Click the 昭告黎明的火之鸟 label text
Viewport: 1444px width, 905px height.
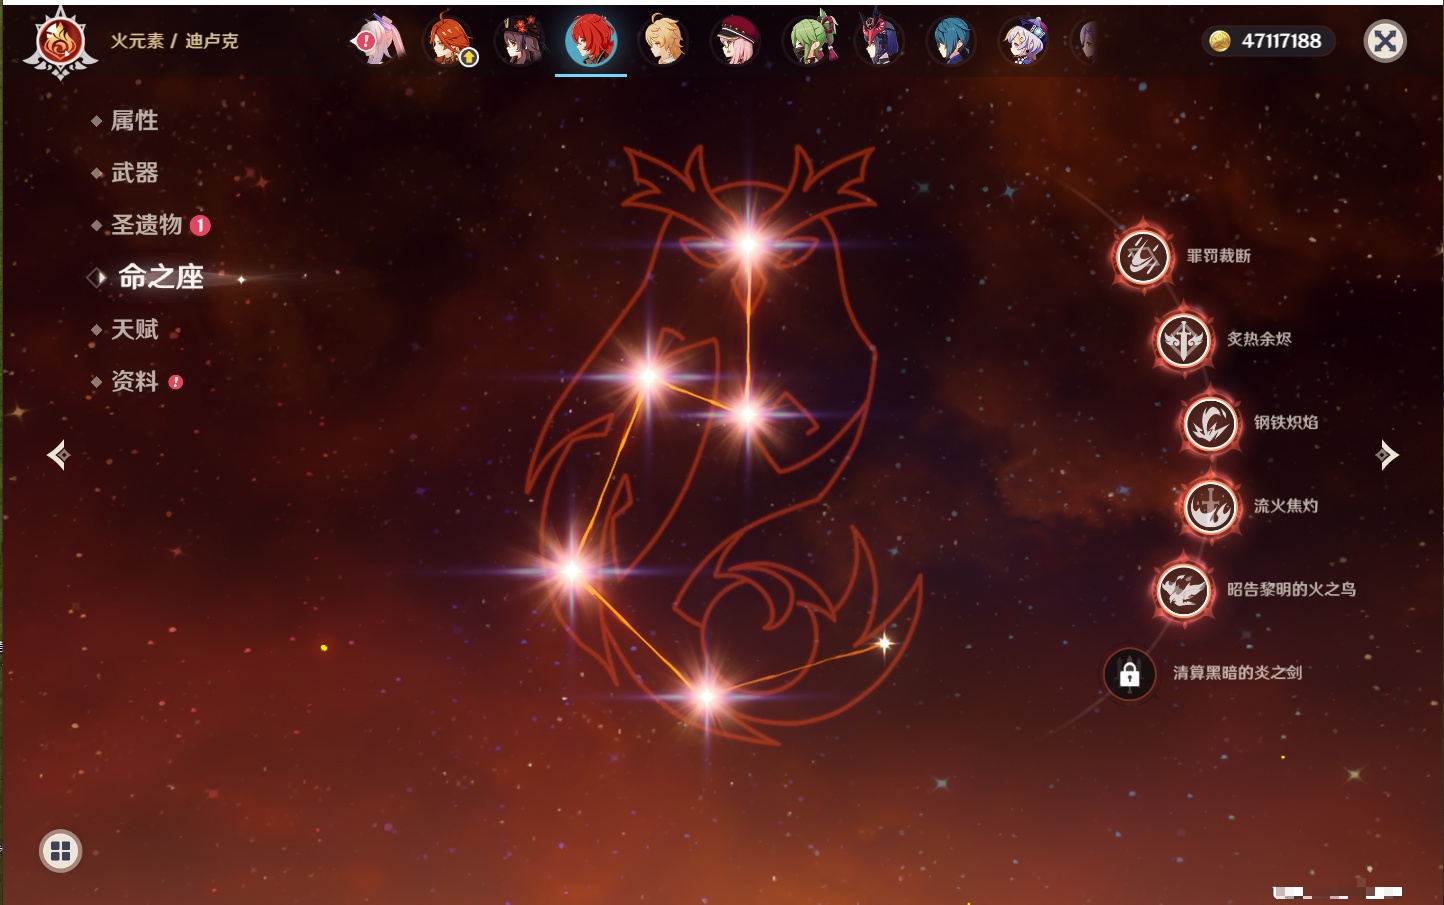1291,589
